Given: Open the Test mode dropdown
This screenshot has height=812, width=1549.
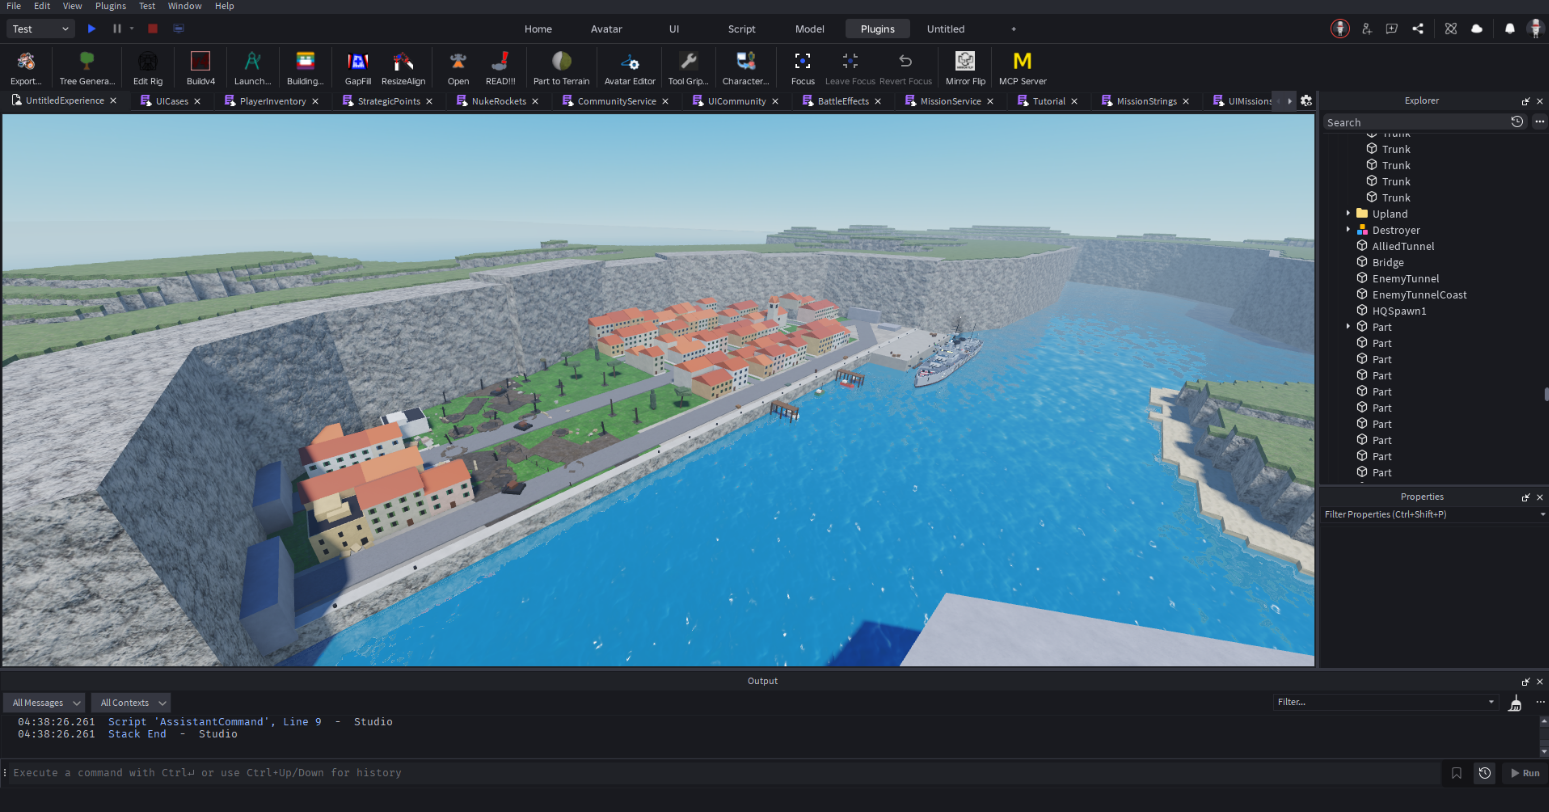Looking at the screenshot, I should tap(41, 29).
